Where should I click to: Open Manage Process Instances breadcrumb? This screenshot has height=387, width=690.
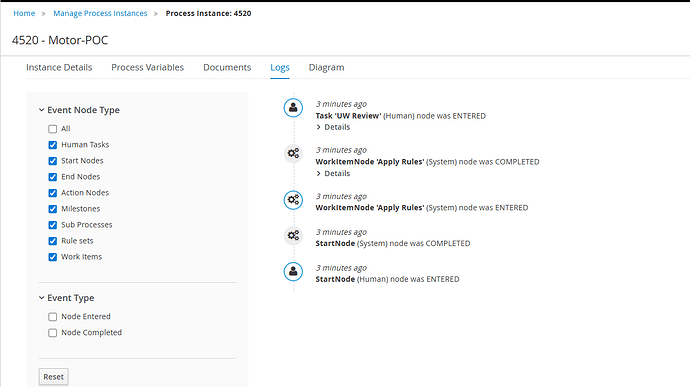pos(100,13)
